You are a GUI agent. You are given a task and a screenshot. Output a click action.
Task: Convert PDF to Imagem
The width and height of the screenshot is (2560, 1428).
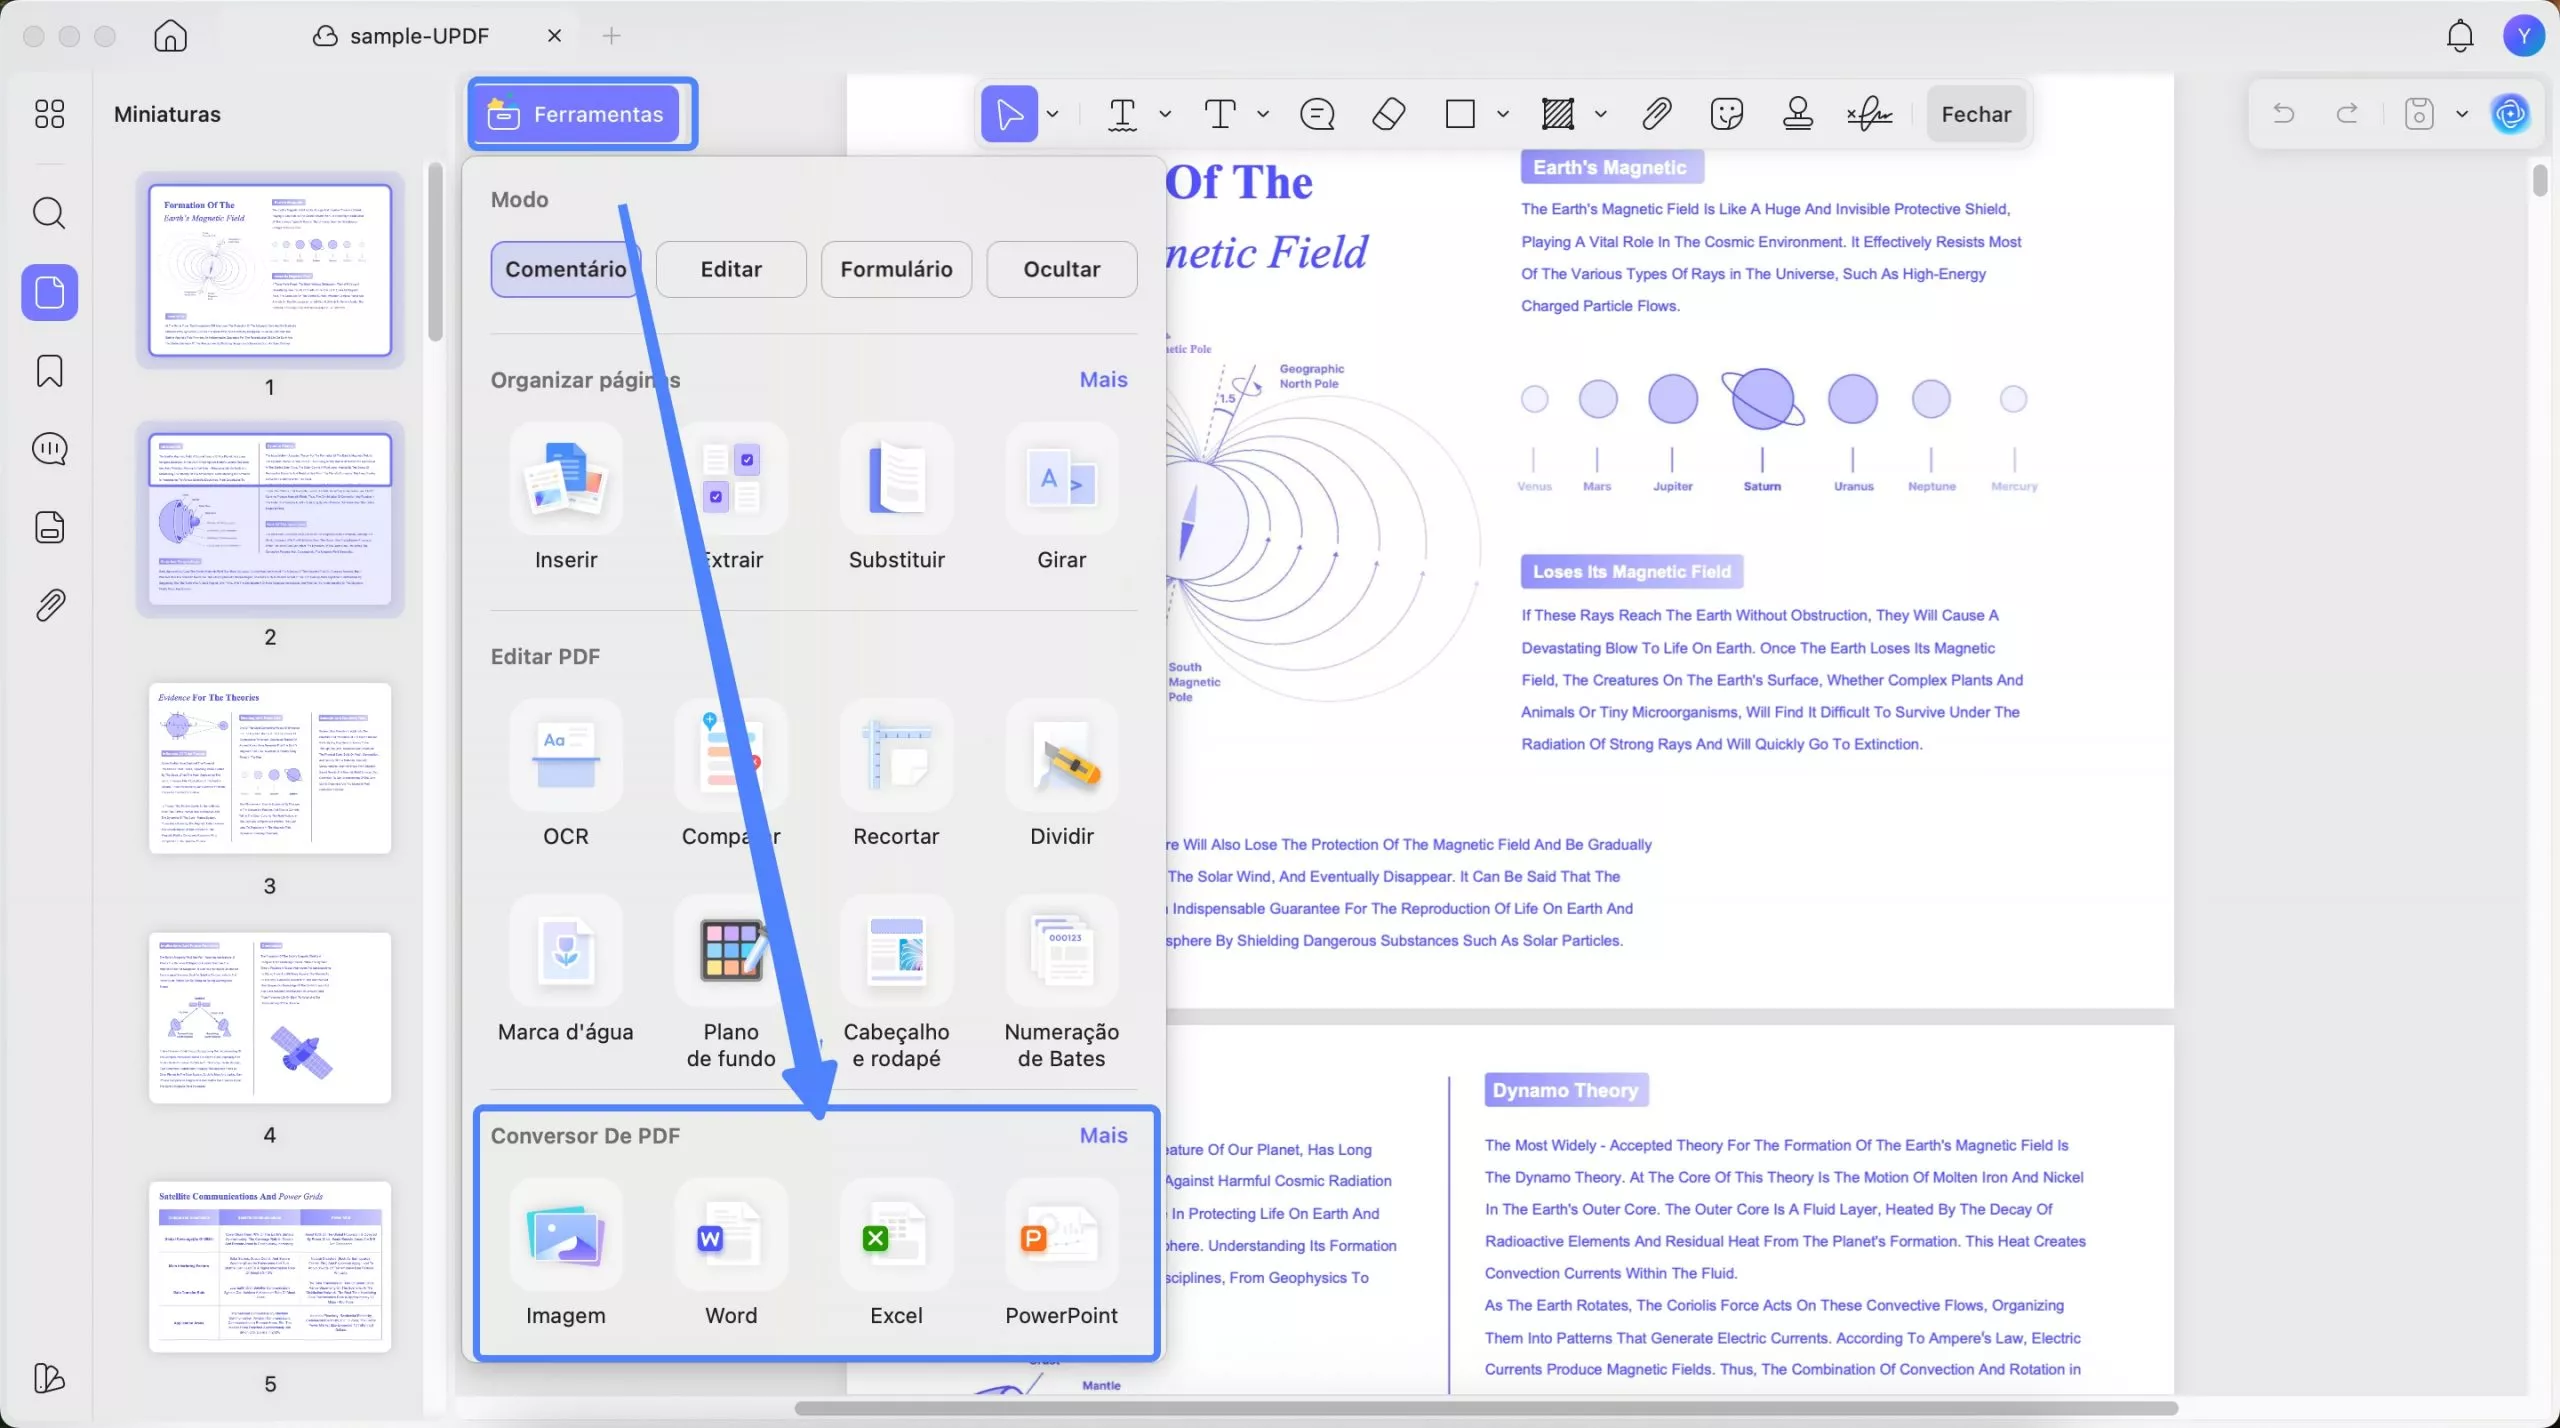(566, 1254)
